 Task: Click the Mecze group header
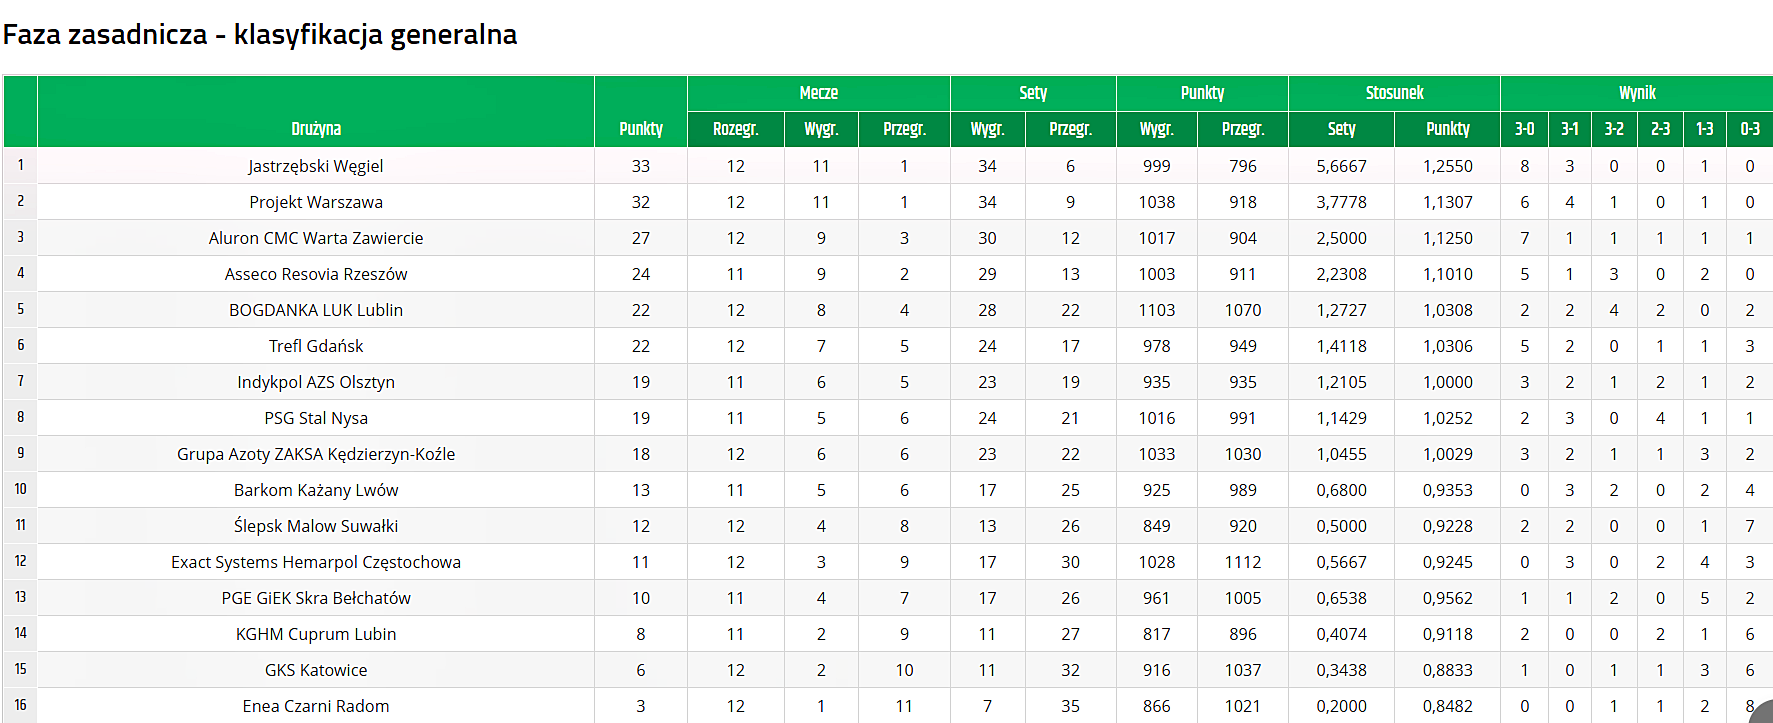coord(819,93)
